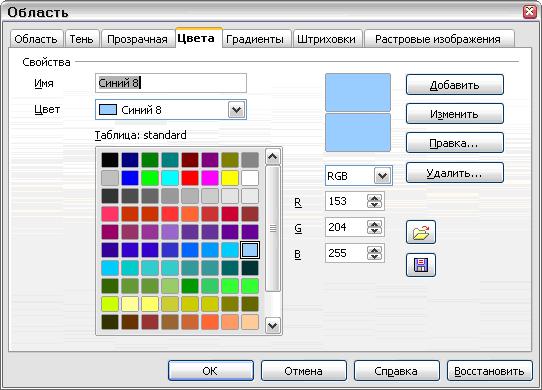Click into the Имя text field

tap(171, 83)
